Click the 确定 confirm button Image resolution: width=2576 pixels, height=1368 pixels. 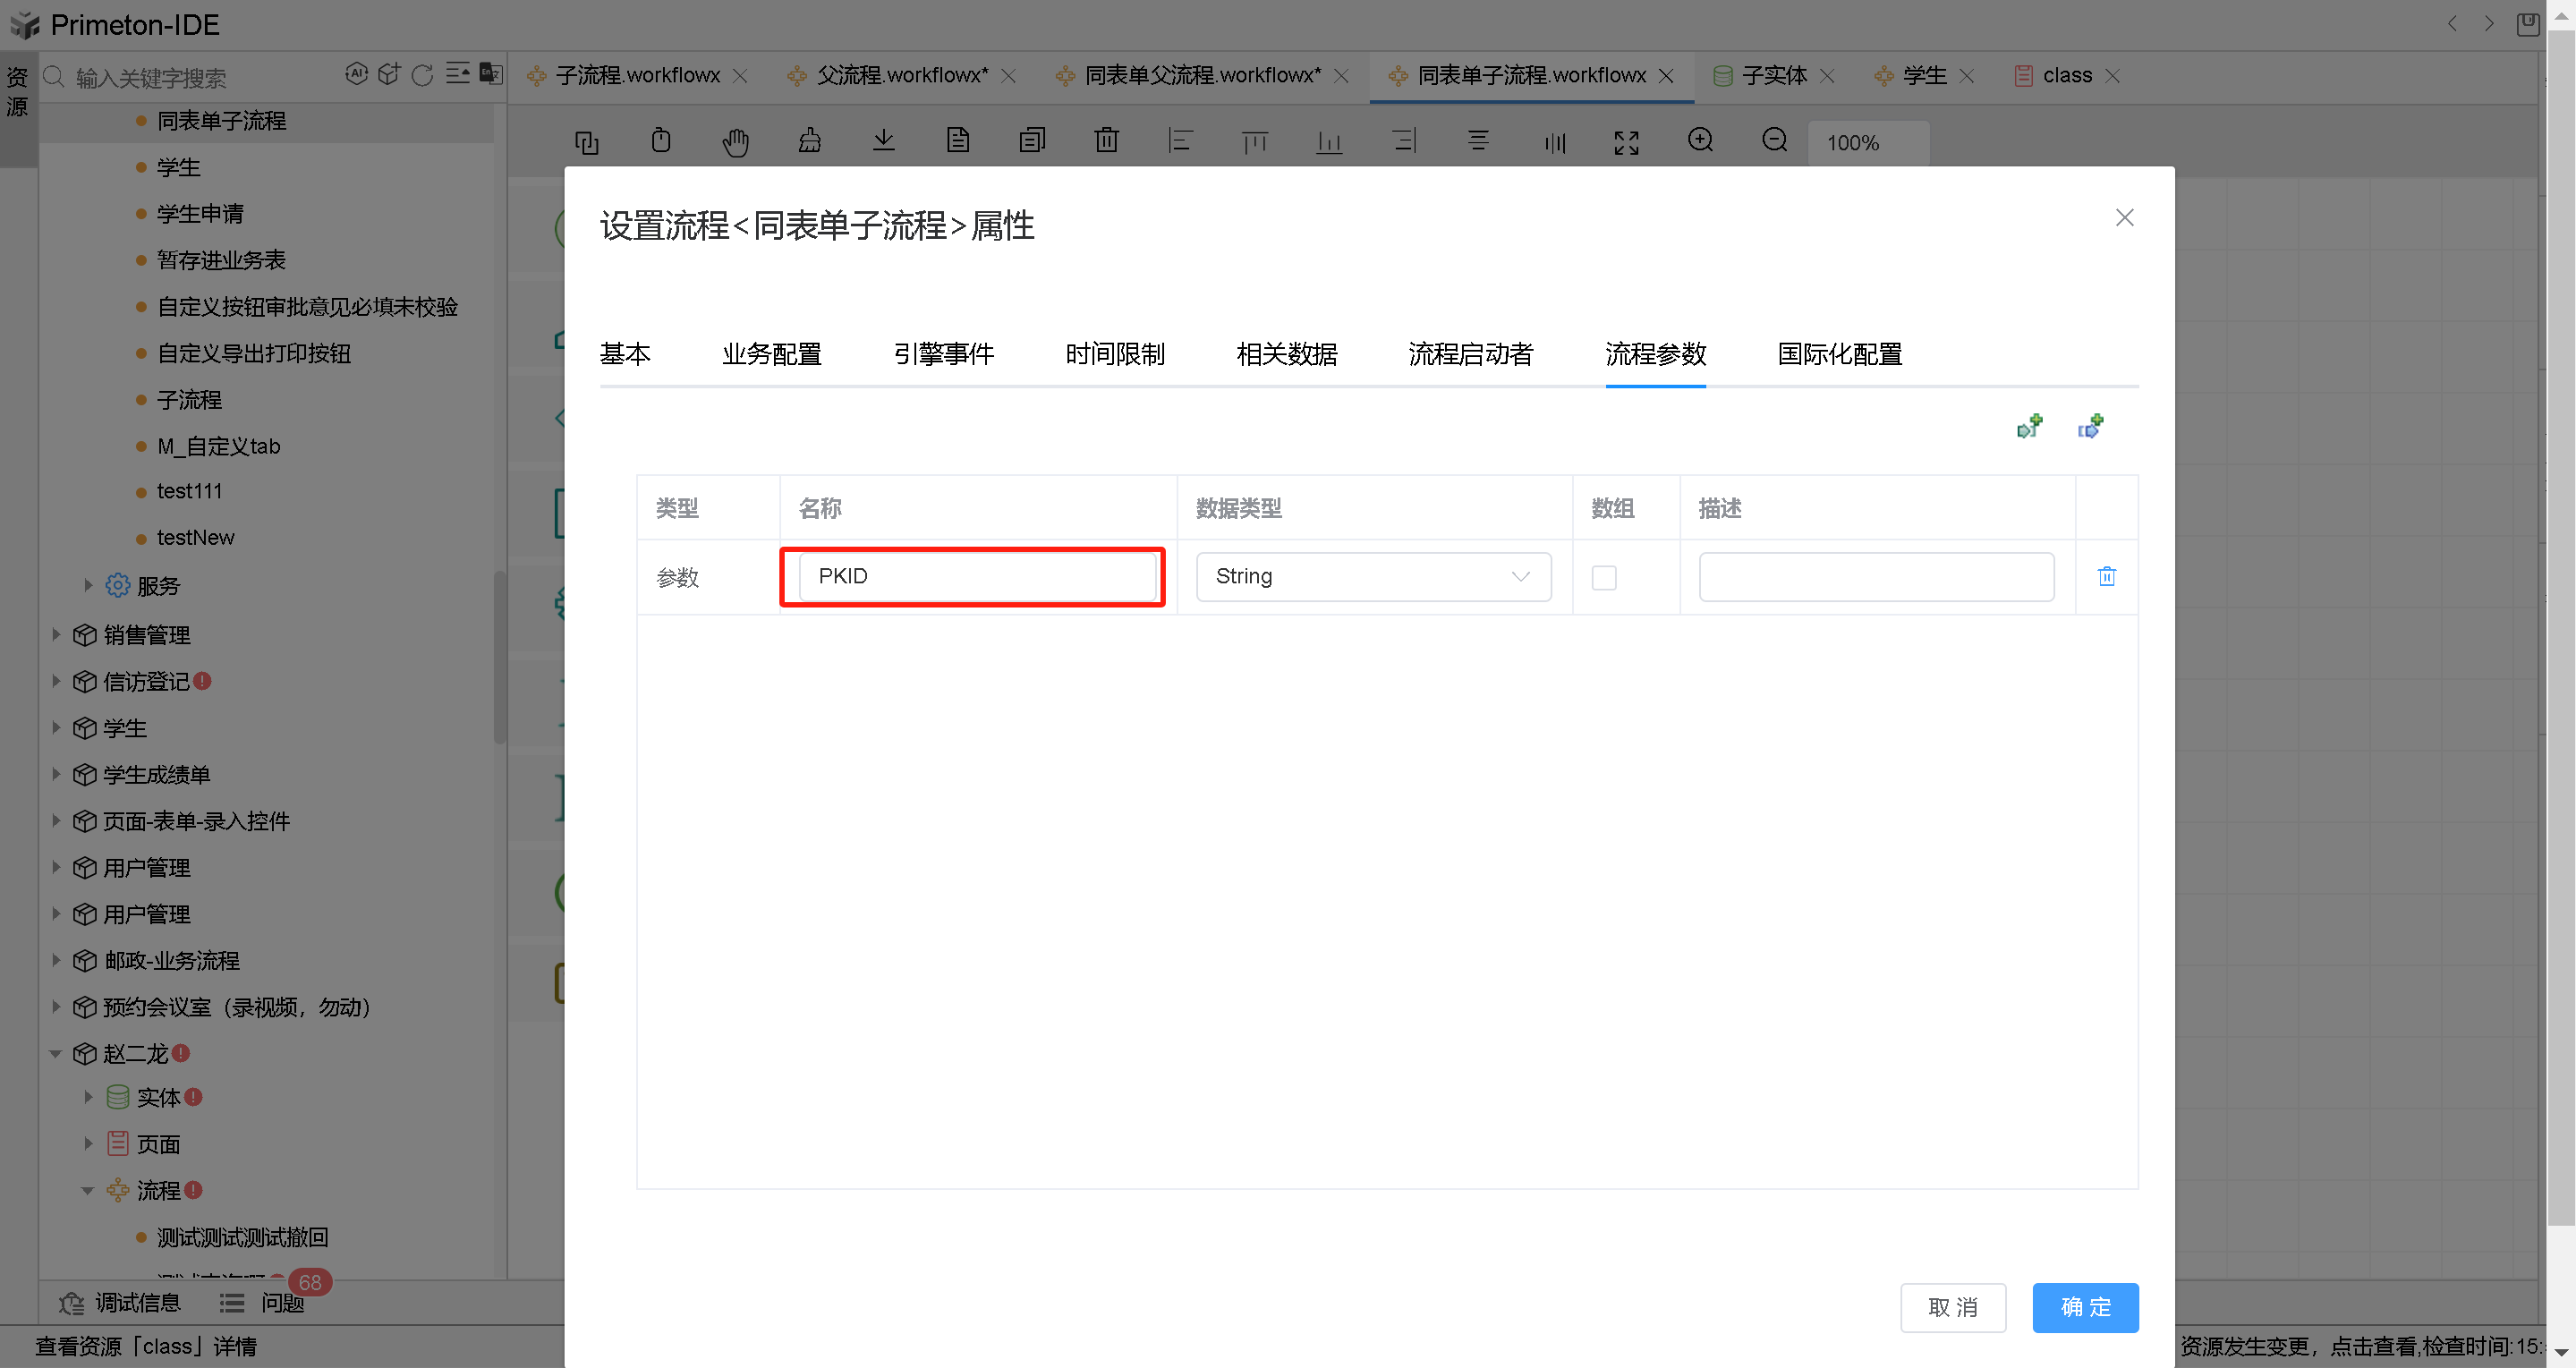click(2084, 1306)
